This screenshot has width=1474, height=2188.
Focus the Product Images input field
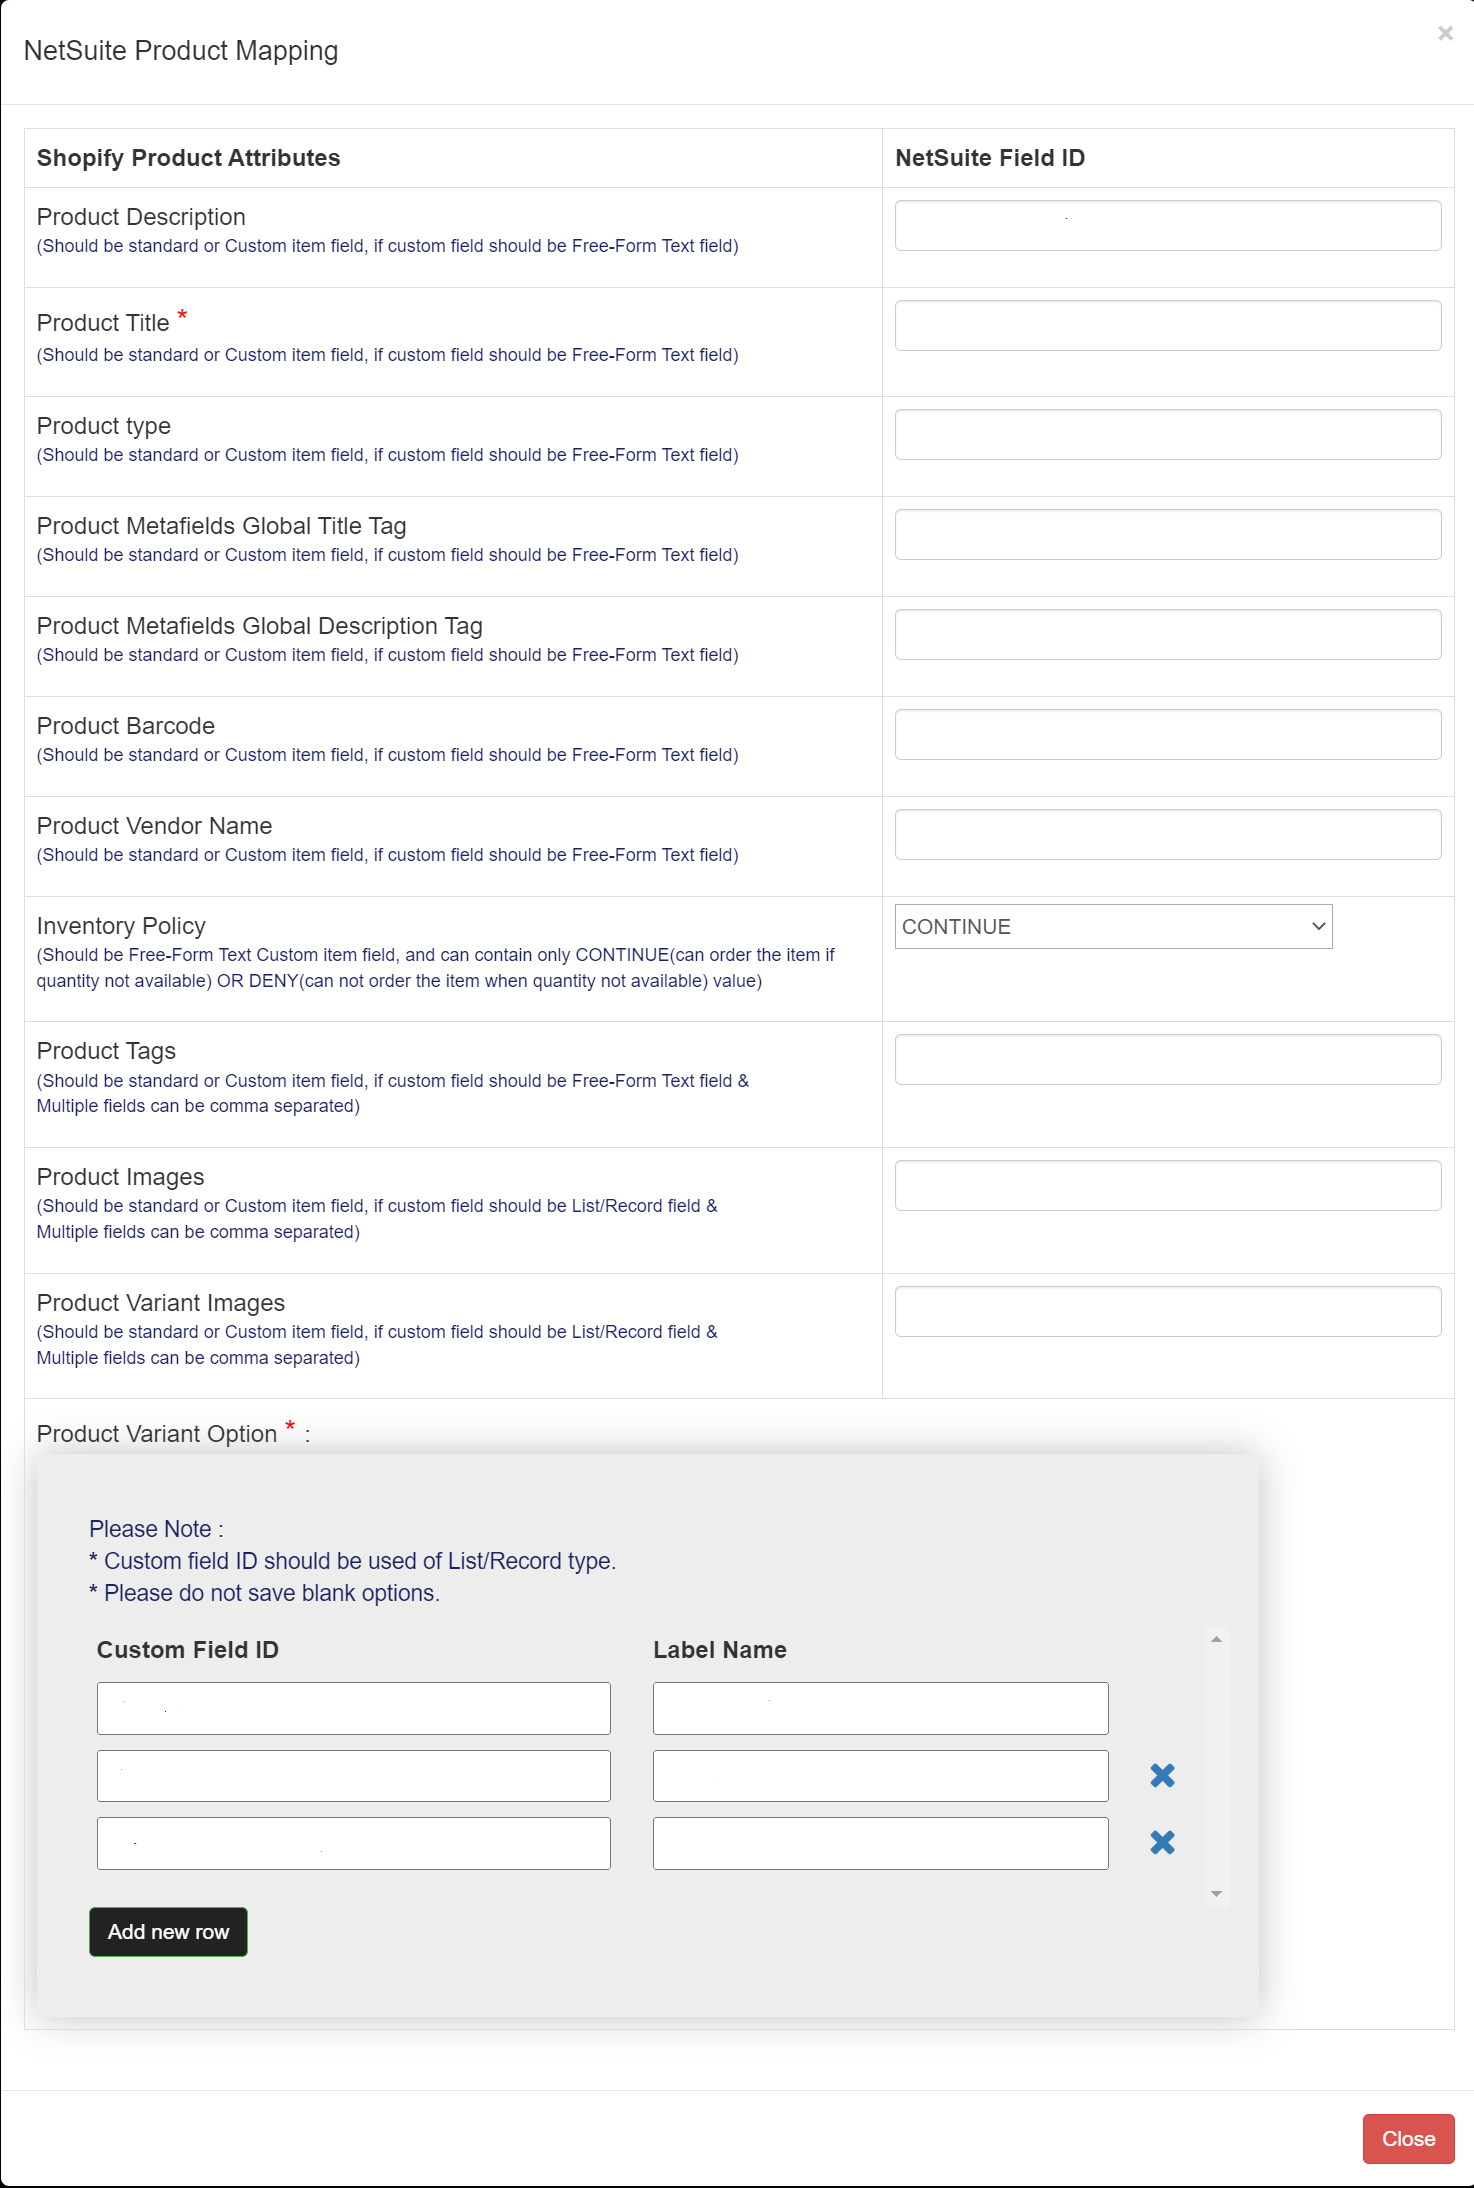click(x=1167, y=1185)
